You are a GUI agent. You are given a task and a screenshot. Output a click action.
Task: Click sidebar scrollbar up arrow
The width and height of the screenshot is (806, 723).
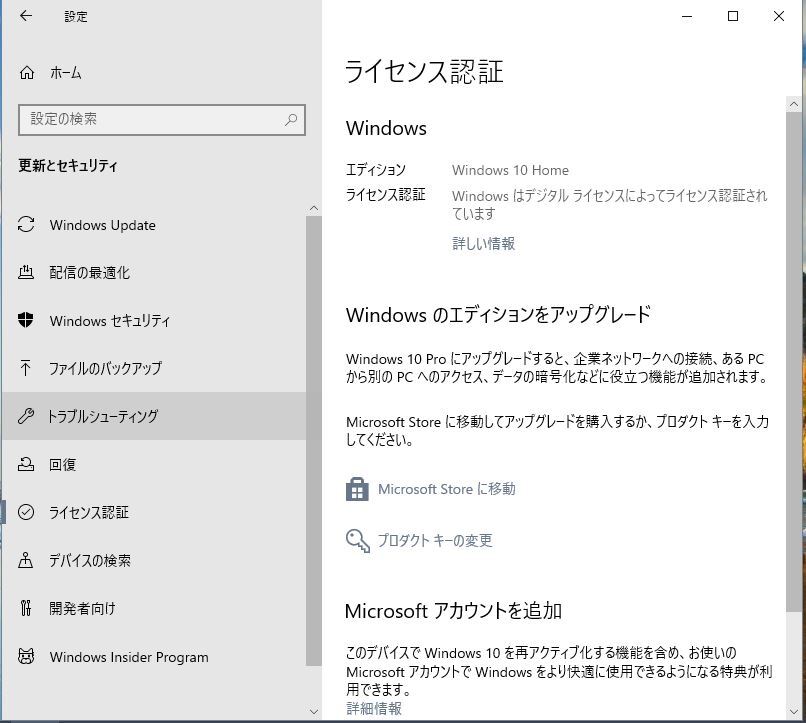coord(314,209)
